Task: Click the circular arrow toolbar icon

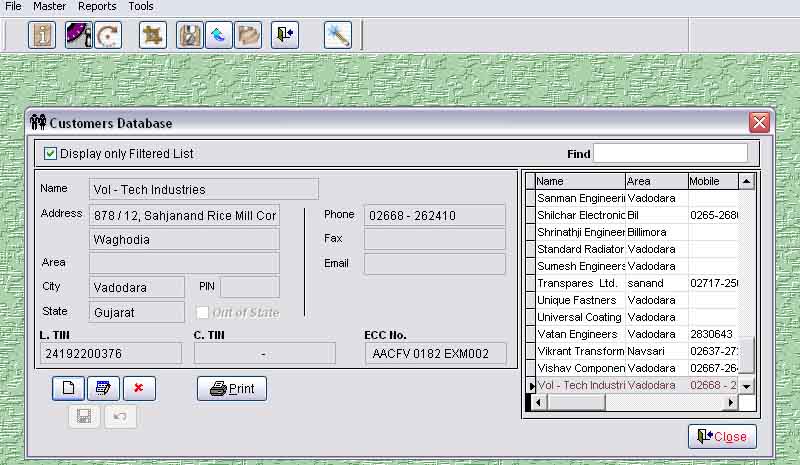Action: pyautogui.click(x=108, y=35)
